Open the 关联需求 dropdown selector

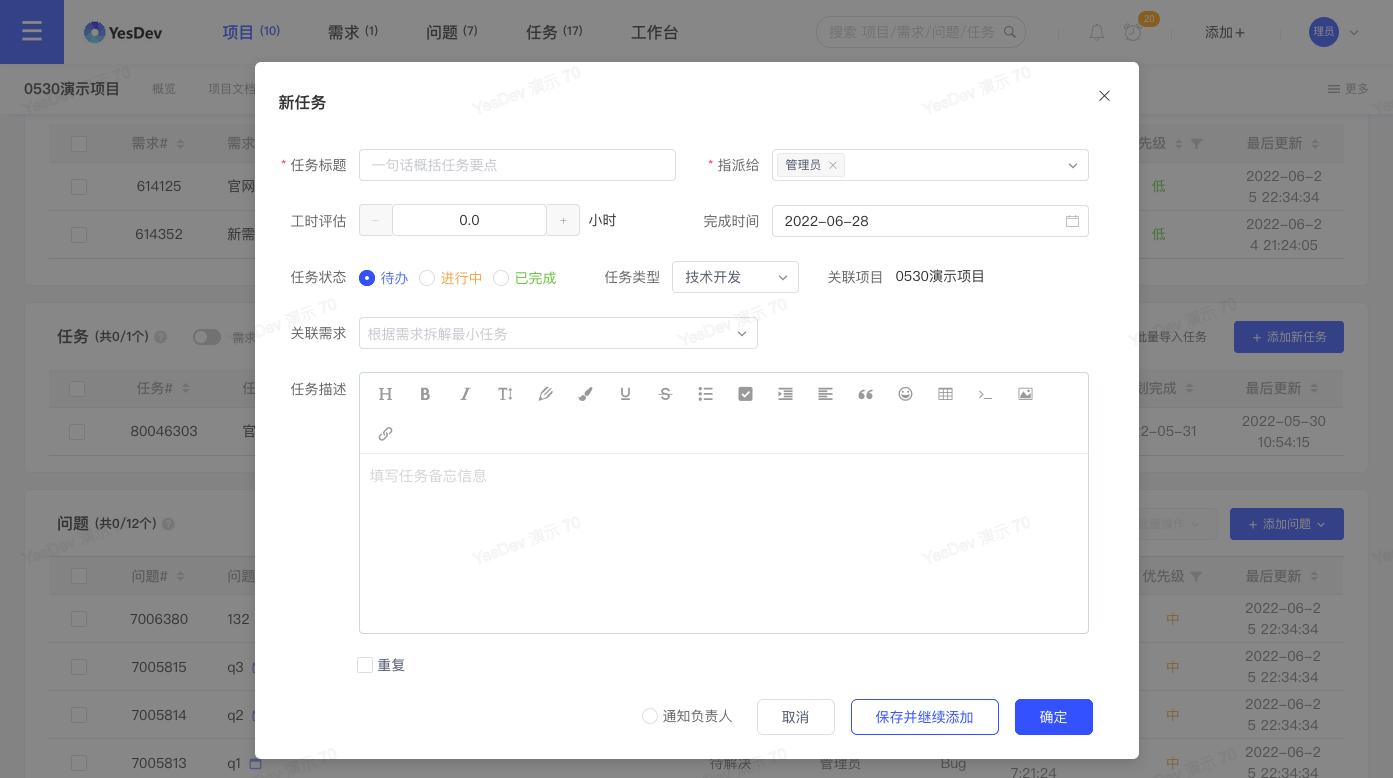tap(558, 333)
